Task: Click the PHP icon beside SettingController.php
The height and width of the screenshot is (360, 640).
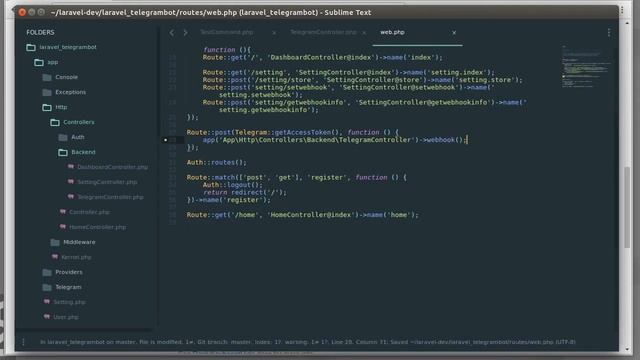Action: [x=71, y=182]
